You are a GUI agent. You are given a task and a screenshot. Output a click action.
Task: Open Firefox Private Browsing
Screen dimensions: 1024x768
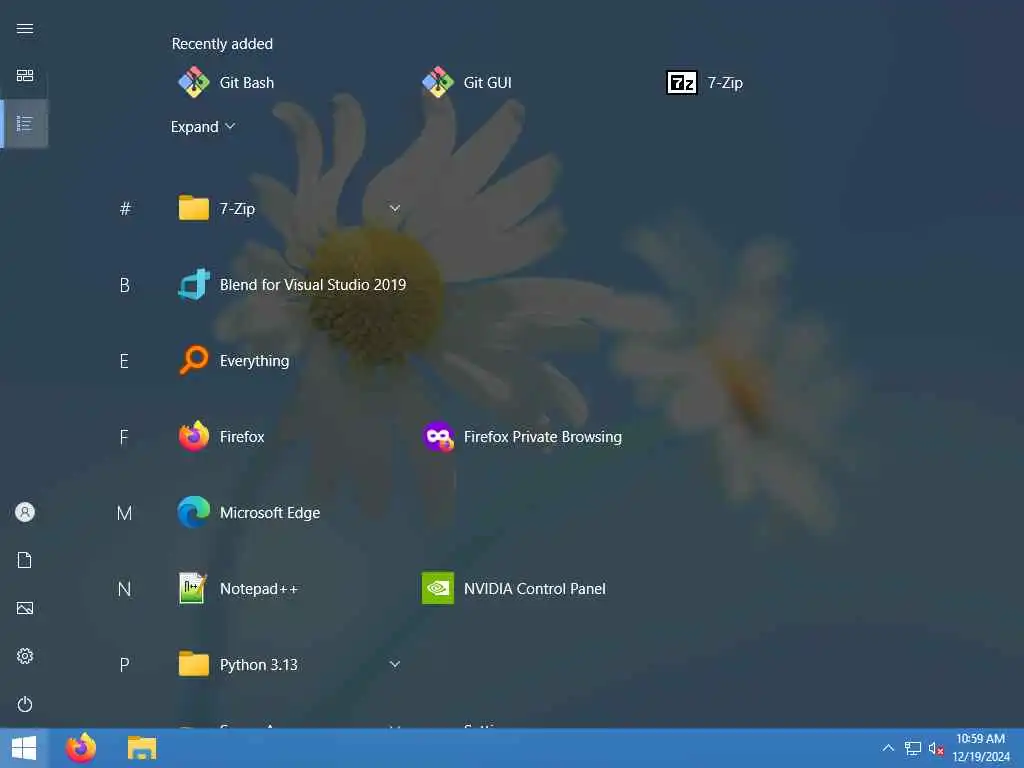[522, 436]
